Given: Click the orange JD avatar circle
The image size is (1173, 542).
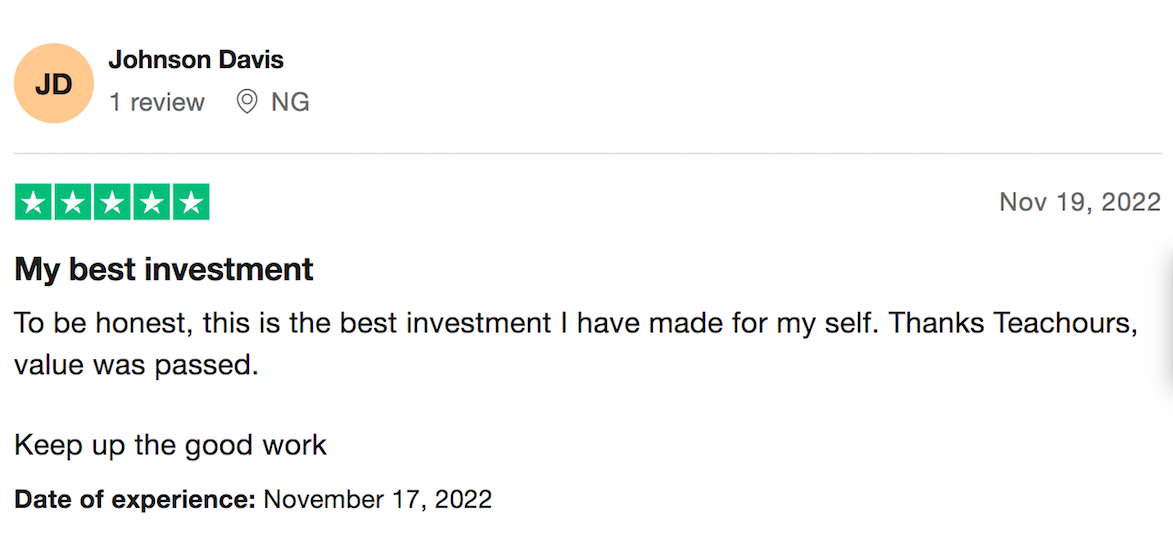Looking at the screenshot, I should pos(54,83).
